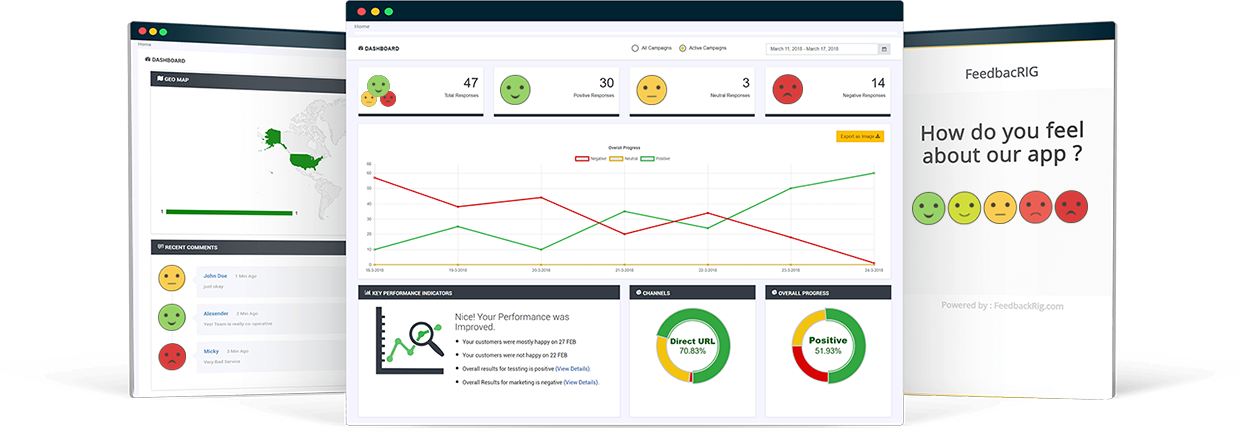Click the dashboard icon in the left window
This screenshot has height=432, width=1240.
[148, 60]
